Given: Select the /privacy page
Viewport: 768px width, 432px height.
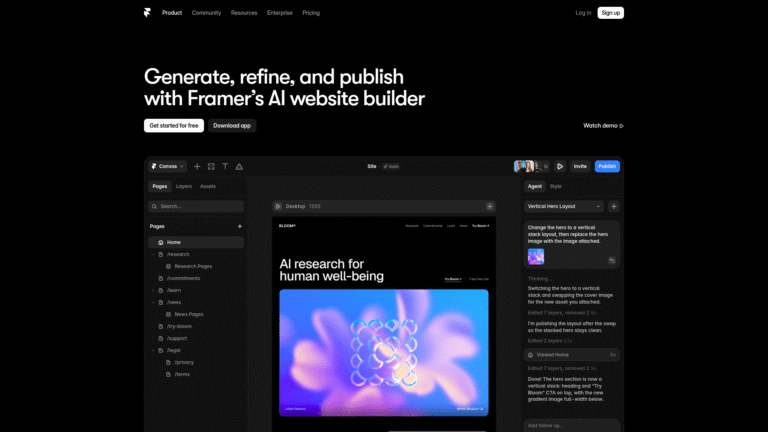Looking at the screenshot, I should coord(184,362).
